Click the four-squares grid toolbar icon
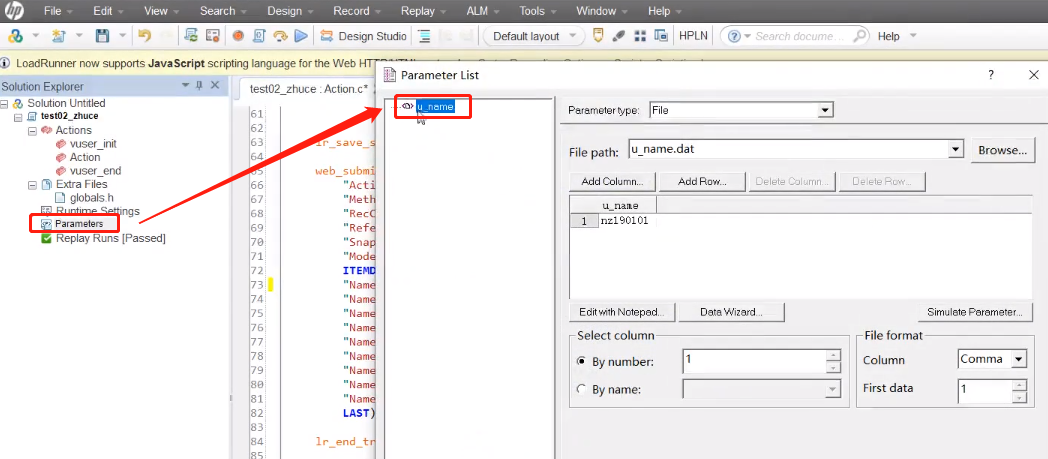Viewport: 1048px width, 459px height. click(640, 36)
